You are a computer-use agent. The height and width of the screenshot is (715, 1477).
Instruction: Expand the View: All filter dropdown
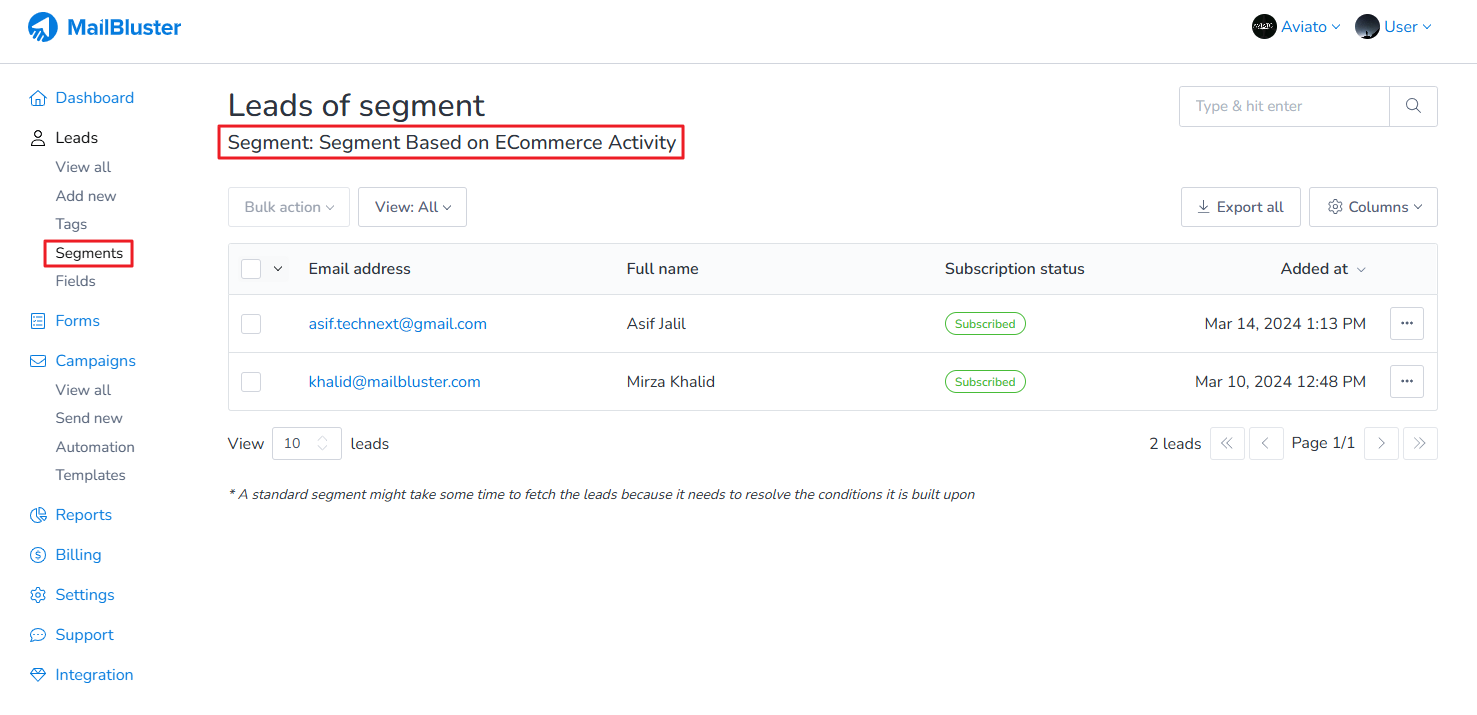(412, 207)
